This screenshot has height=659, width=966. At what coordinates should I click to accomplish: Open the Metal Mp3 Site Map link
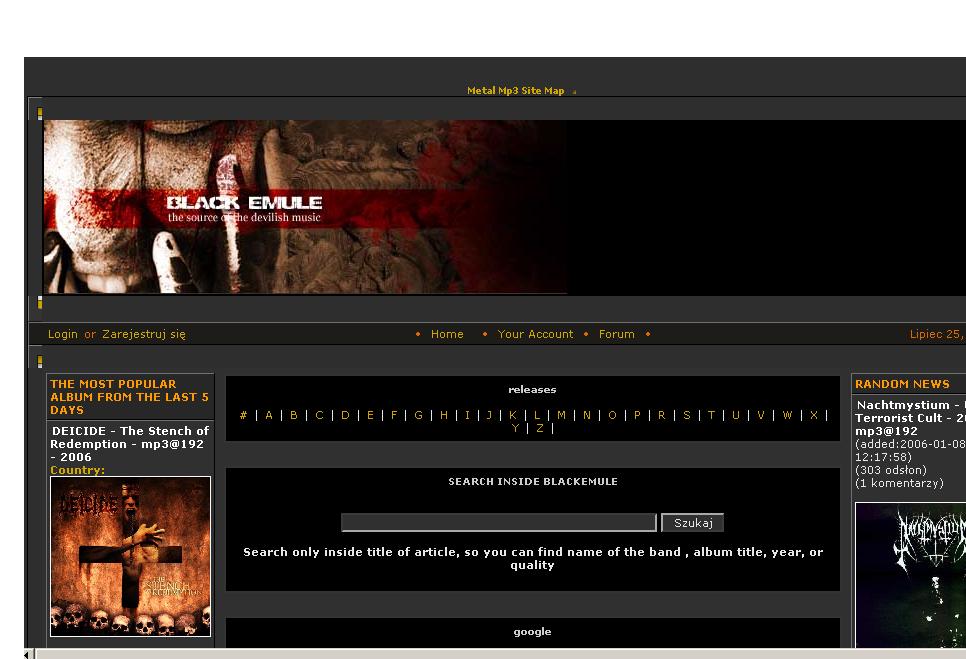pyautogui.click(x=515, y=91)
